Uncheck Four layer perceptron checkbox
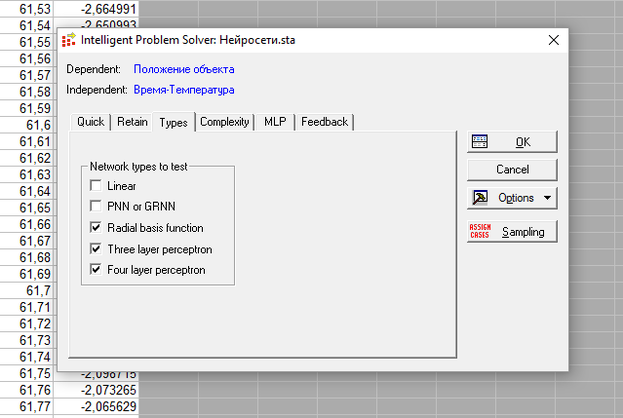The height and width of the screenshot is (418, 623). 95,270
